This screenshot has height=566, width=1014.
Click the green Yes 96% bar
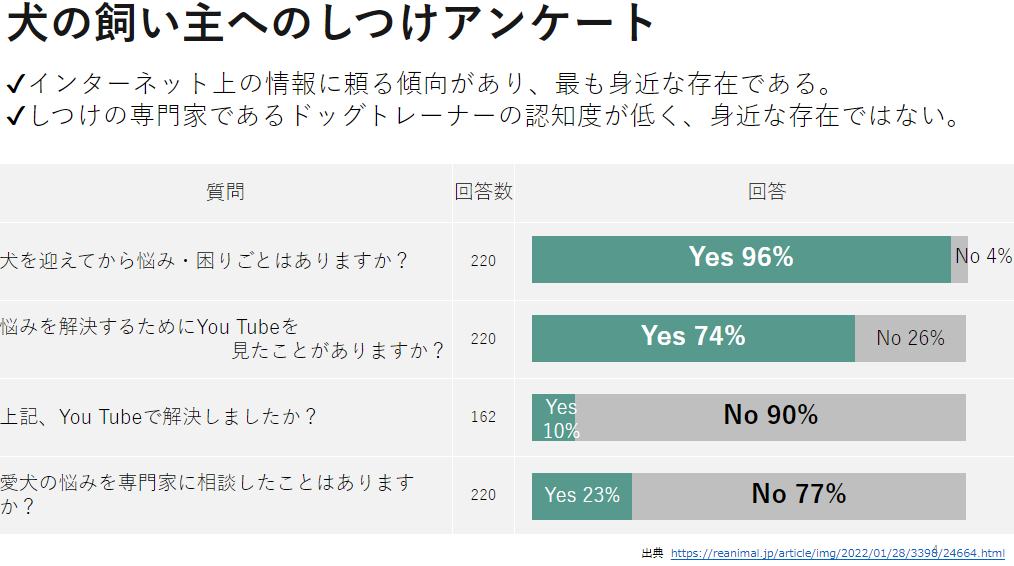(741, 259)
